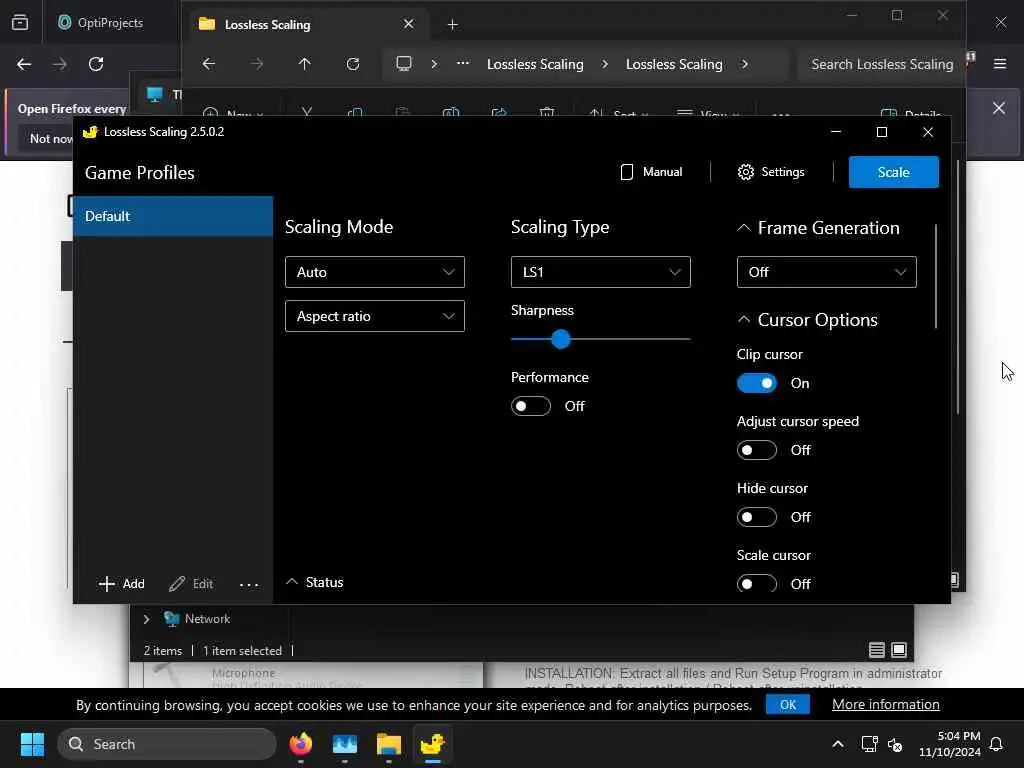Enable the Hide cursor switch
The width and height of the screenshot is (1024, 768).
[757, 517]
